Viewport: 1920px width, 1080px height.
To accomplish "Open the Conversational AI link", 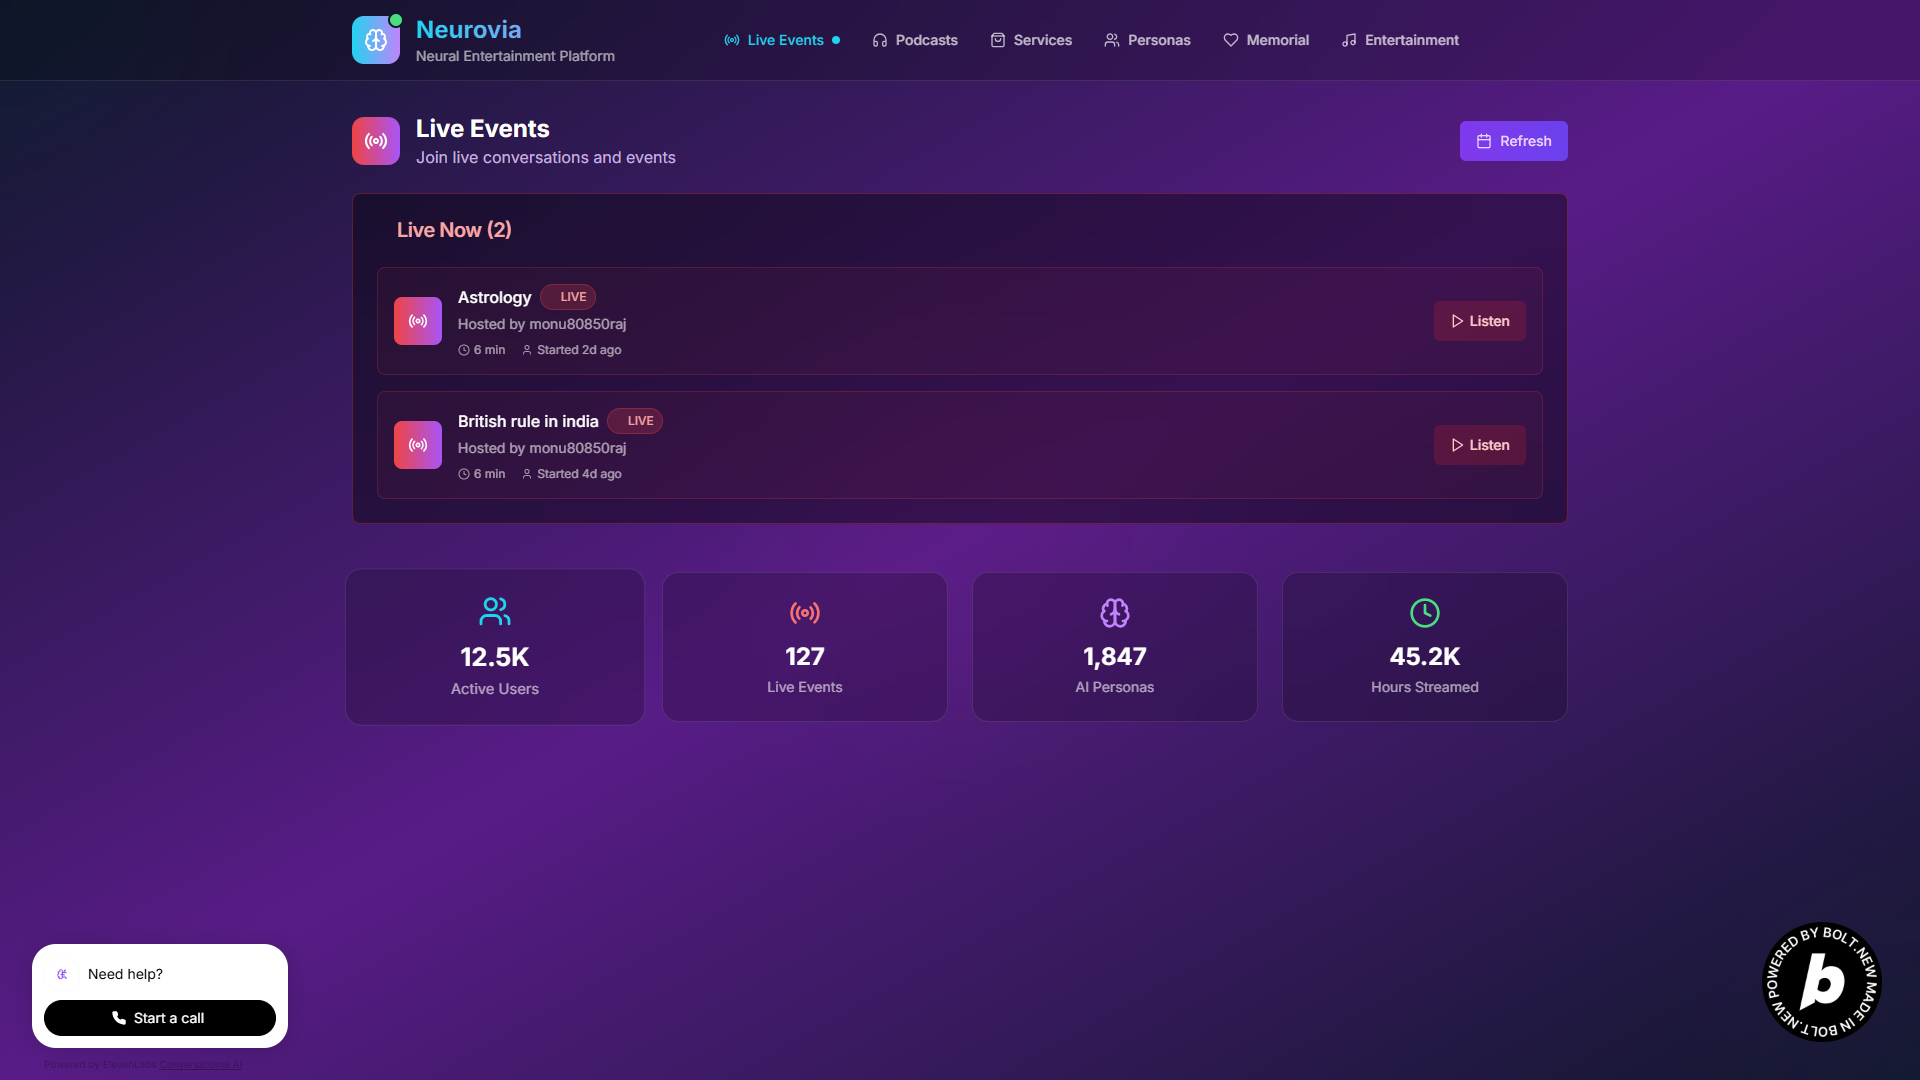I will tap(201, 1065).
